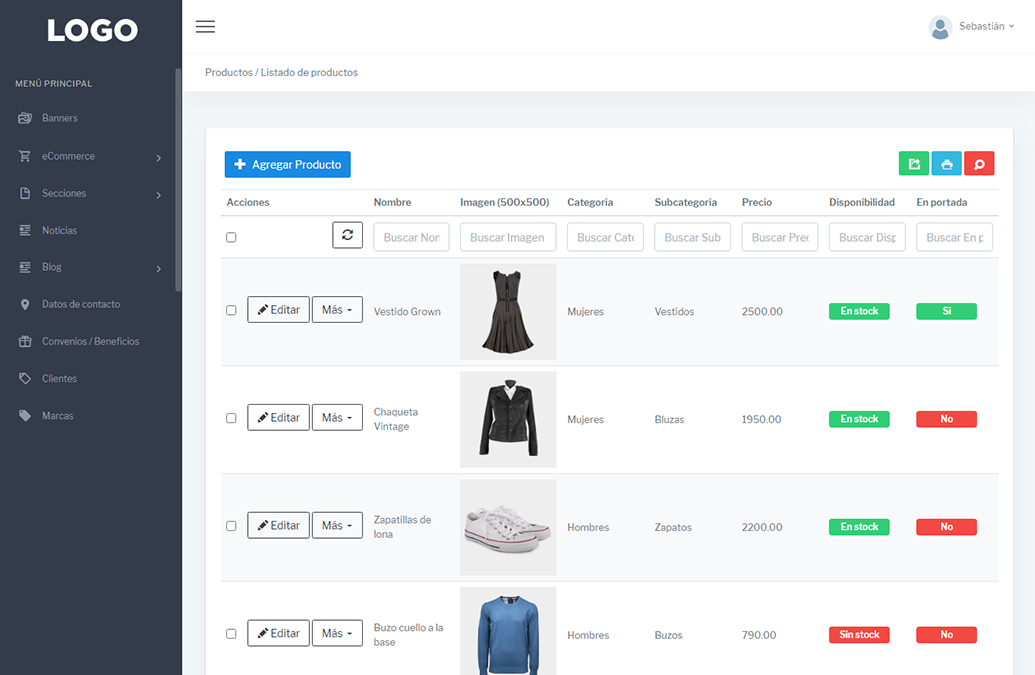Viewport: 1035px width, 675px height.
Task: Click the red search icon button
Action: (x=979, y=164)
